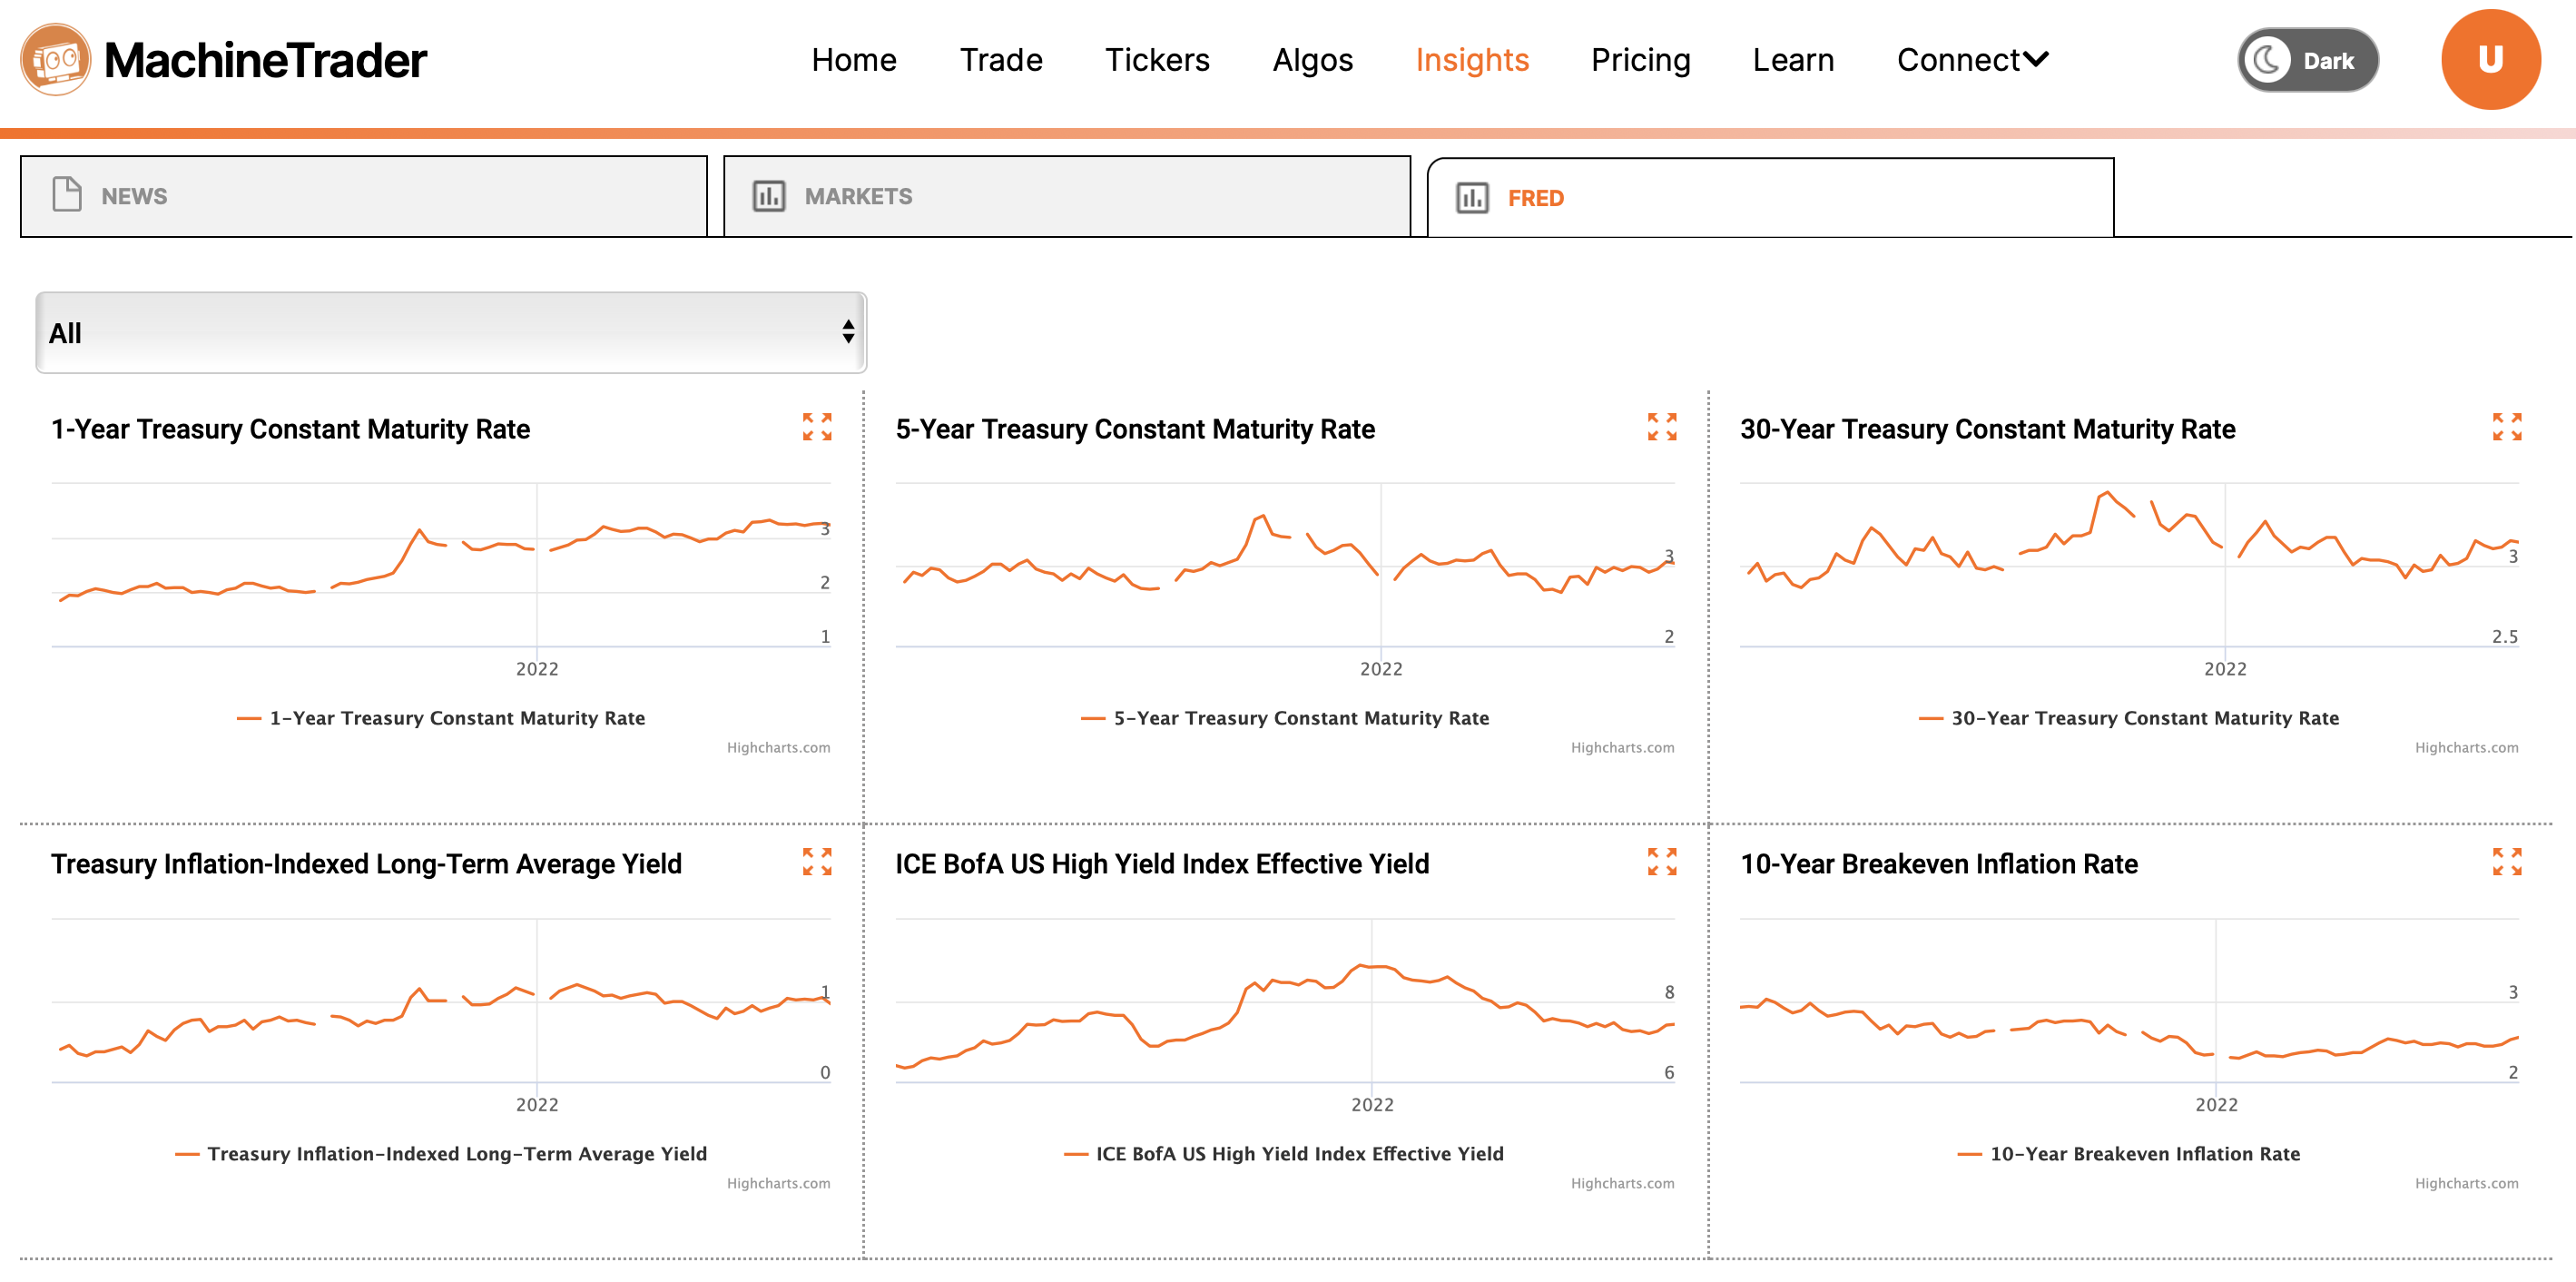Toggle the 30-Year Treasury legend color line
This screenshot has width=2576, height=1282.
(x=1930, y=719)
